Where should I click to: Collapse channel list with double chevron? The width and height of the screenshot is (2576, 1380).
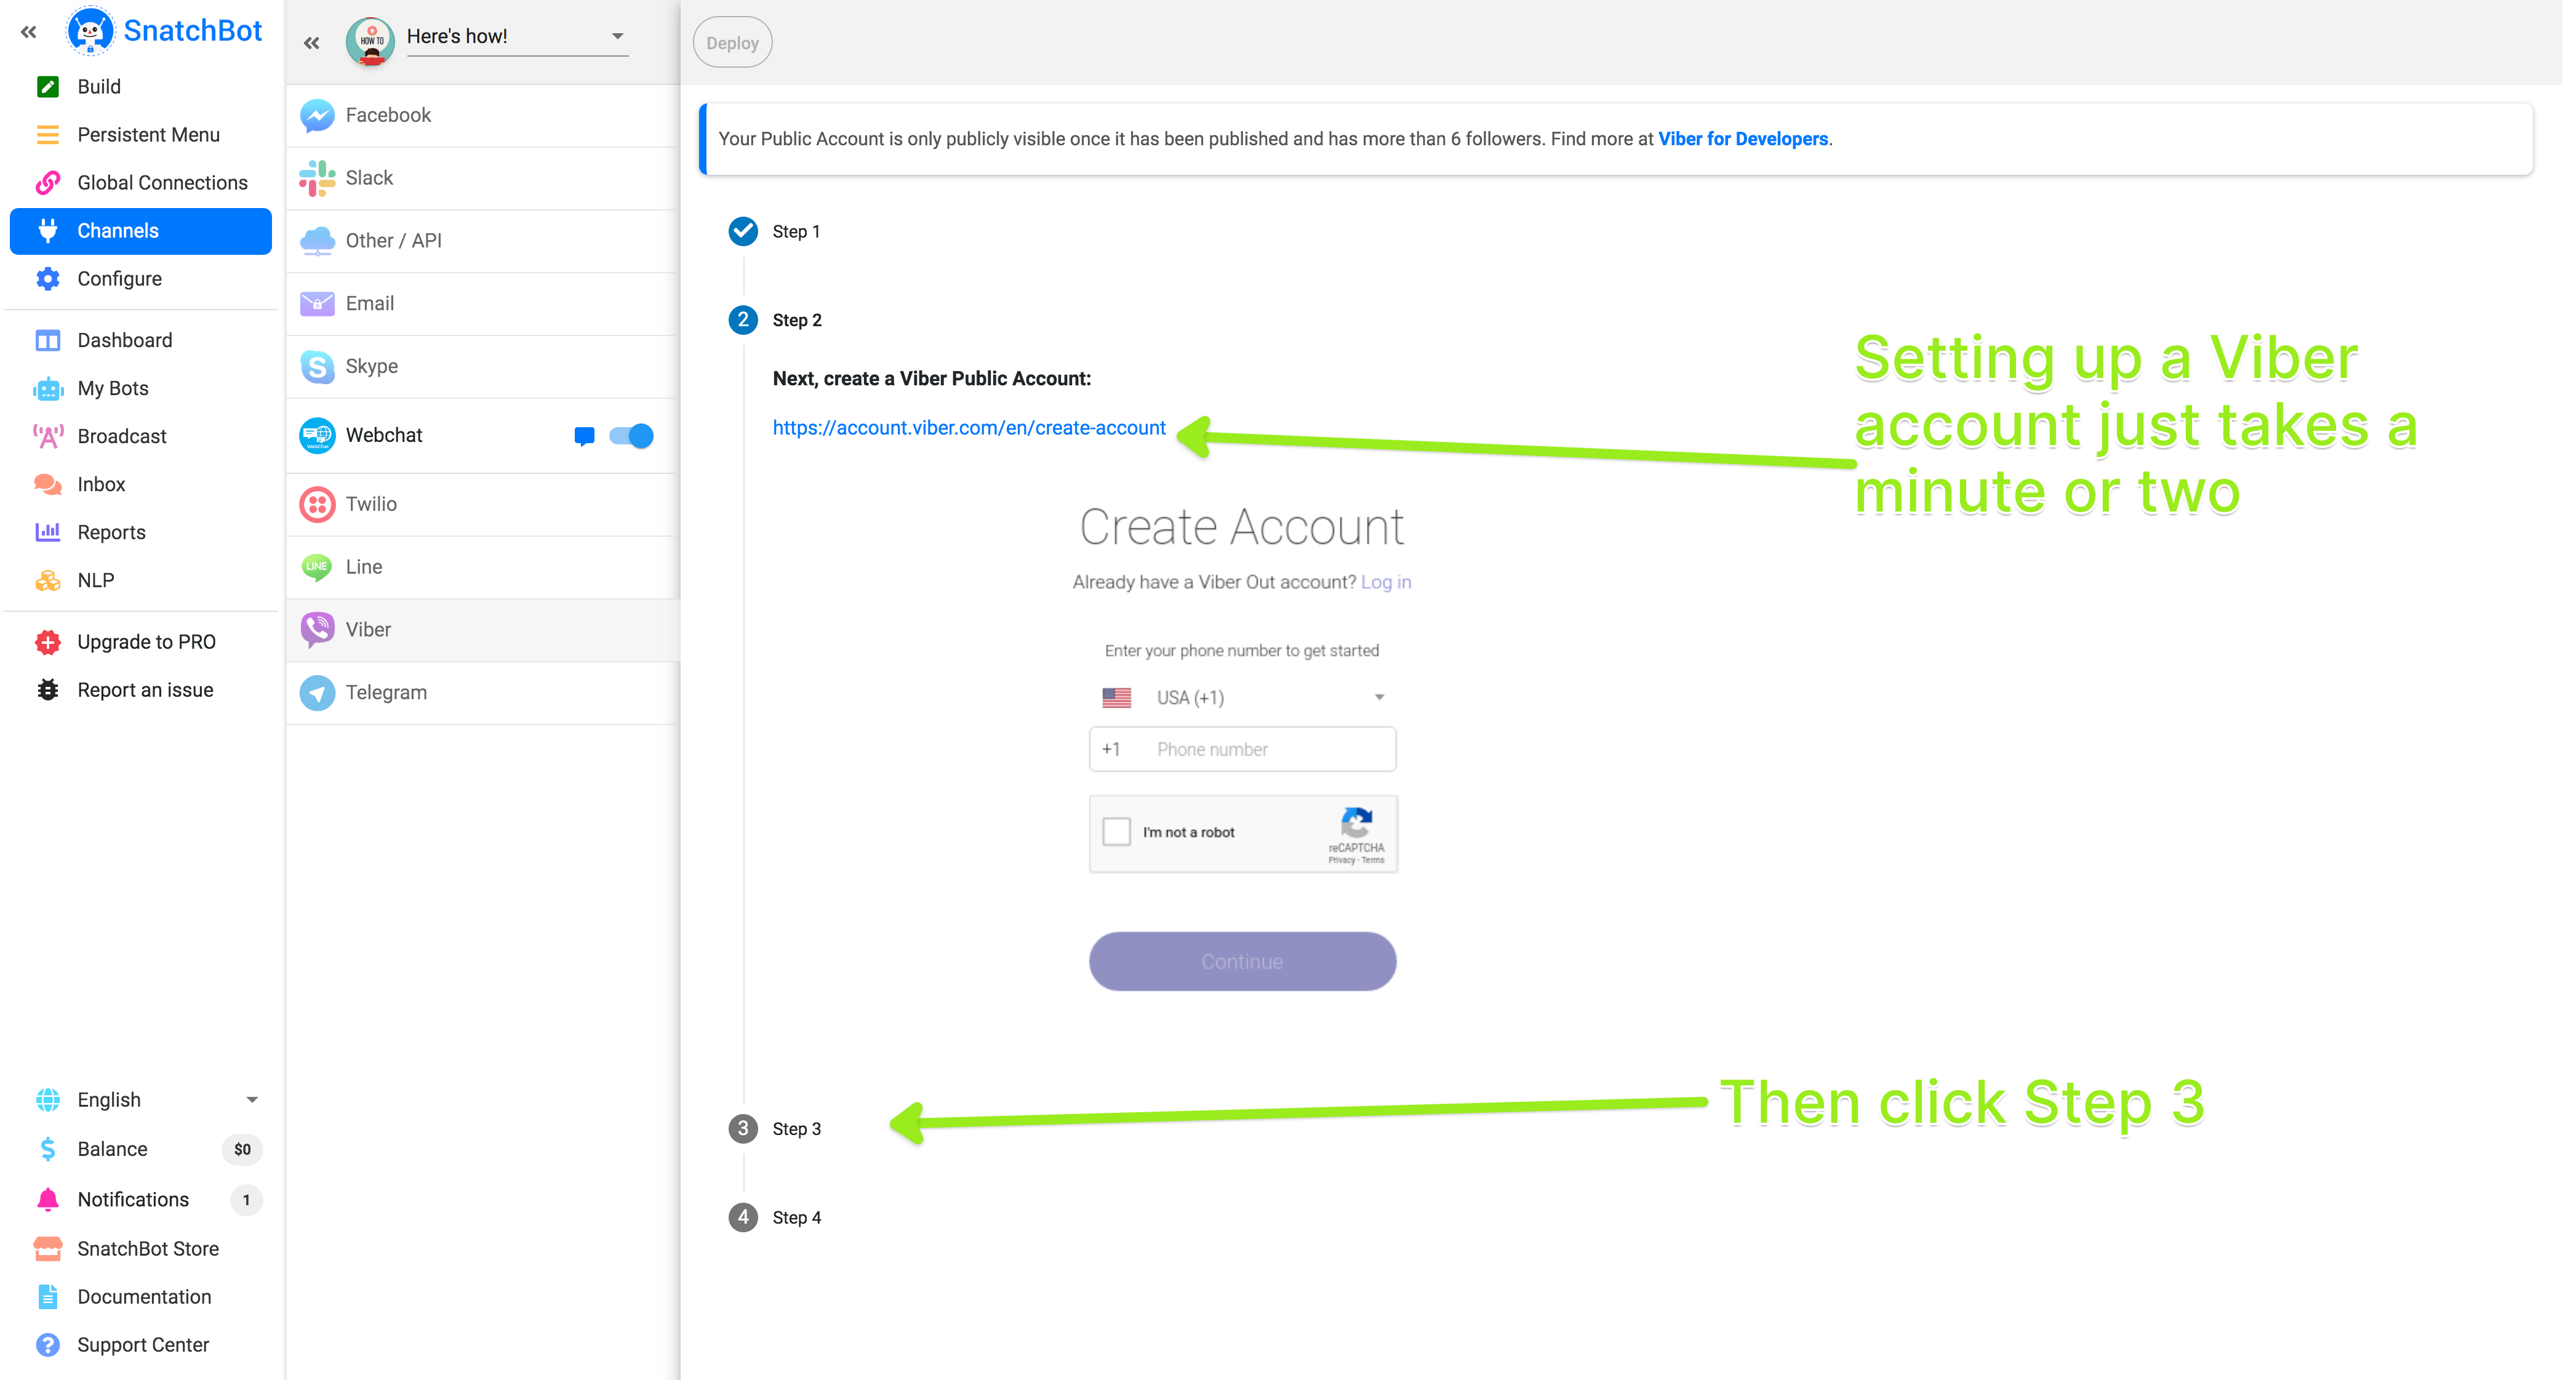coord(312,43)
